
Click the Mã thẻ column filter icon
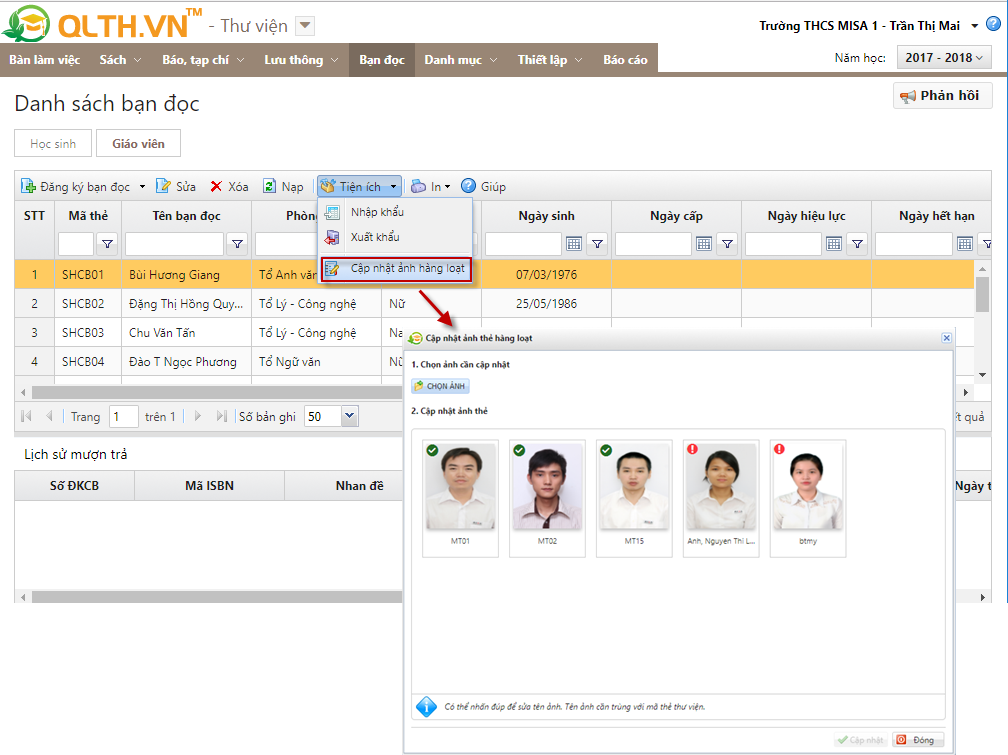click(x=107, y=243)
